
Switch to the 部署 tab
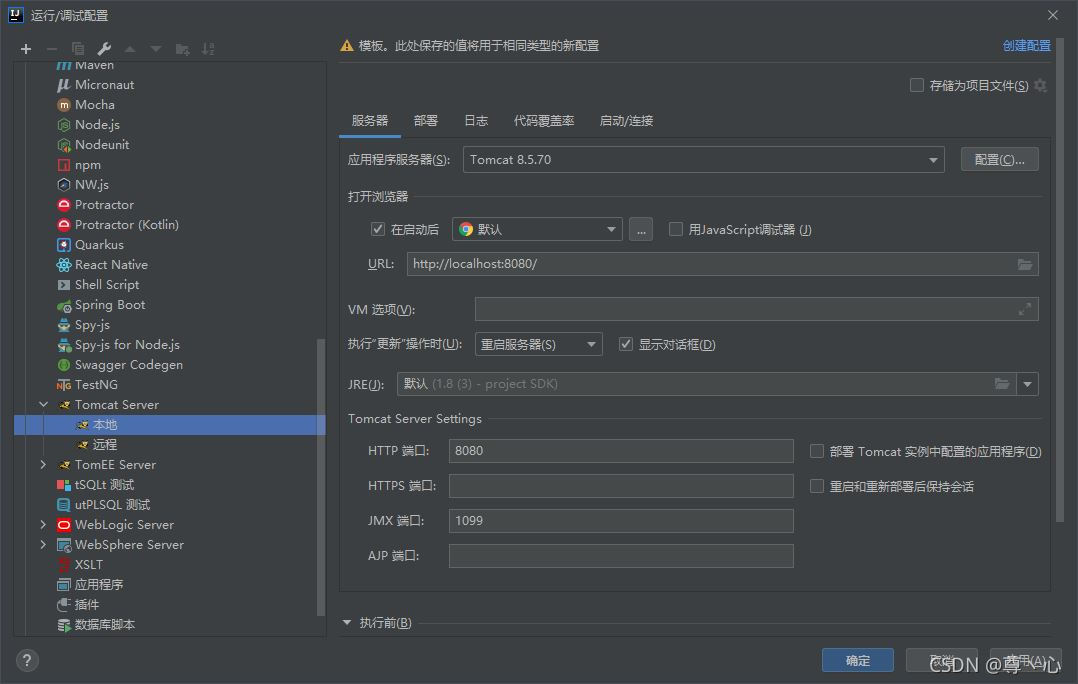(x=426, y=120)
